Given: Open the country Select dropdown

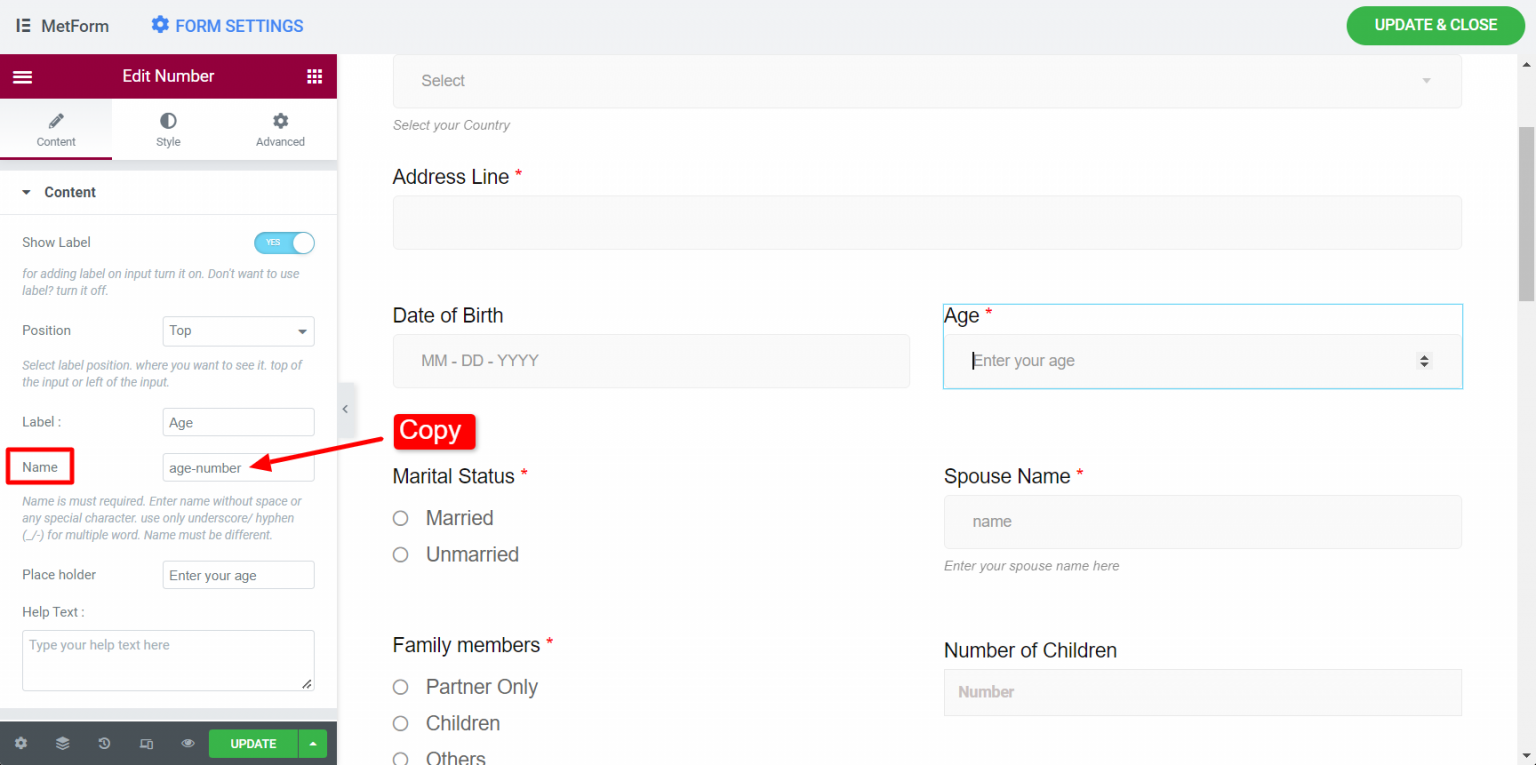Looking at the screenshot, I should (926, 81).
